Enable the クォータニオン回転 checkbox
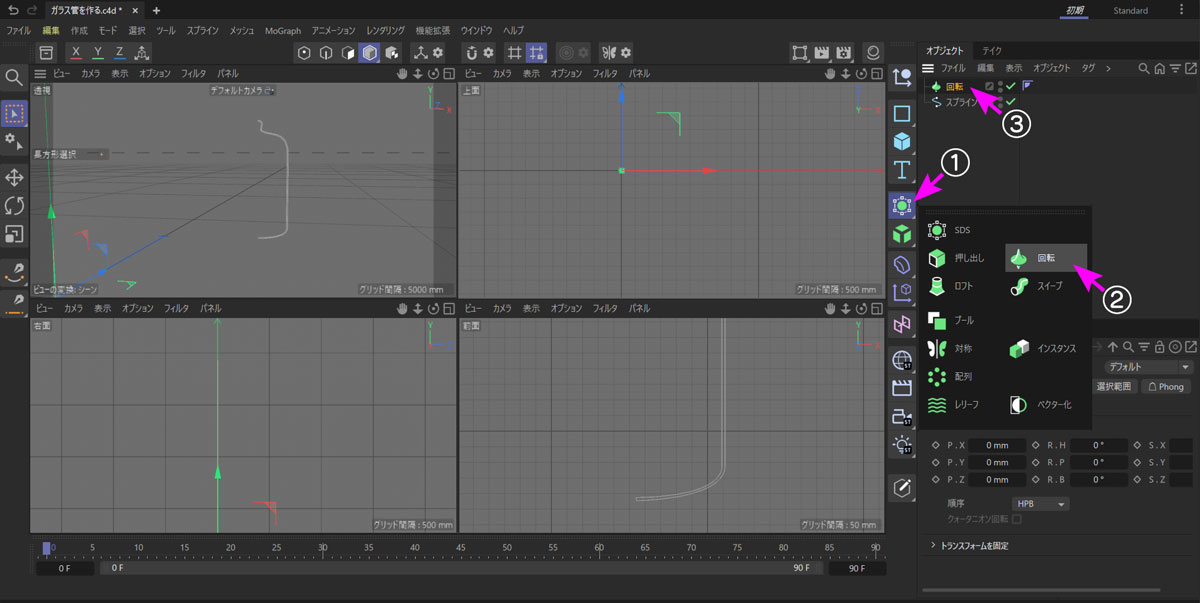Screen dimensions: 1200x603 pos(1017,519)
